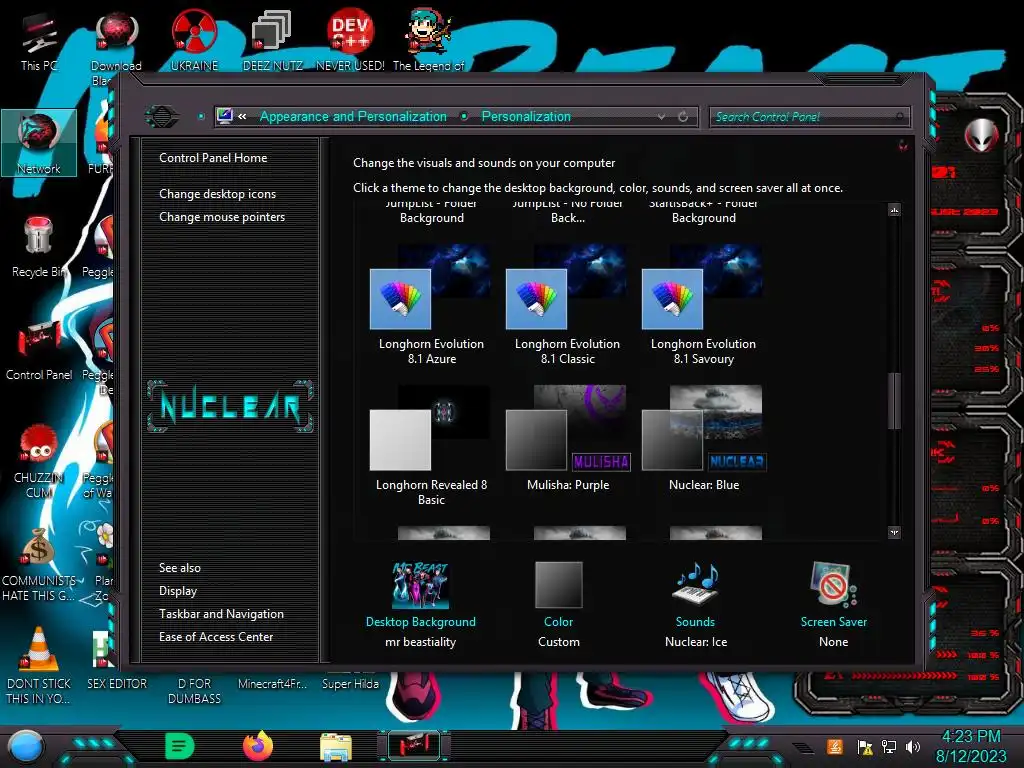This screenshot has width=1024, height=768.
Task: Open DONT STICK THIS IN YO... VLC cone icon
Action: tap(39, 666)
